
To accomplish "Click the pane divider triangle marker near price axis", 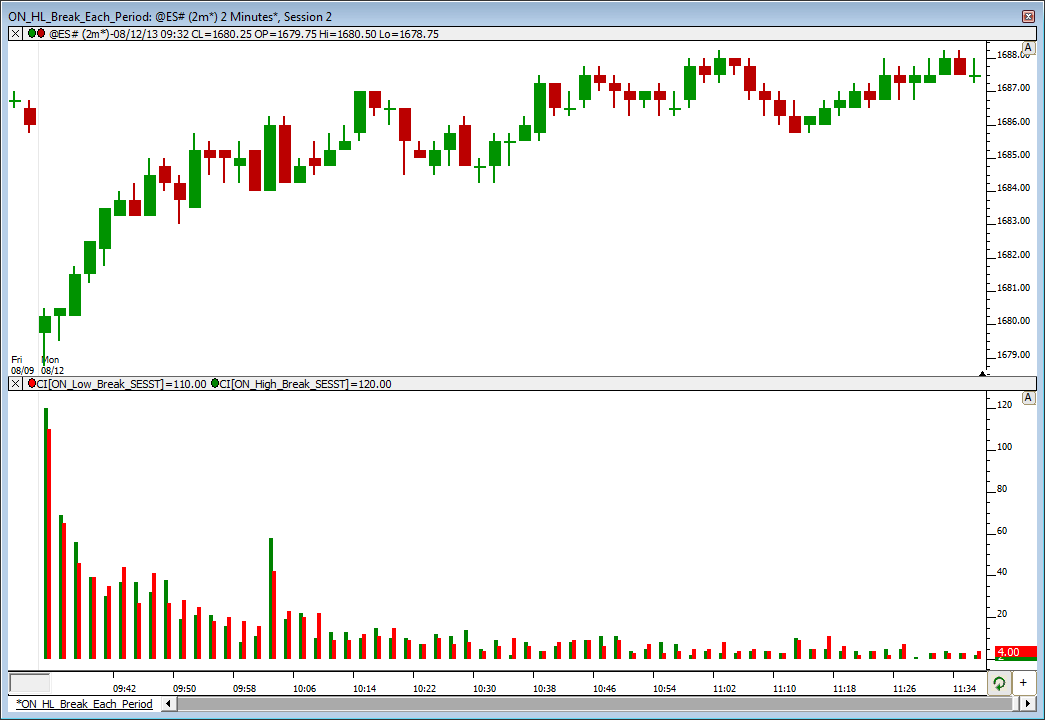I will coord(982,373).
